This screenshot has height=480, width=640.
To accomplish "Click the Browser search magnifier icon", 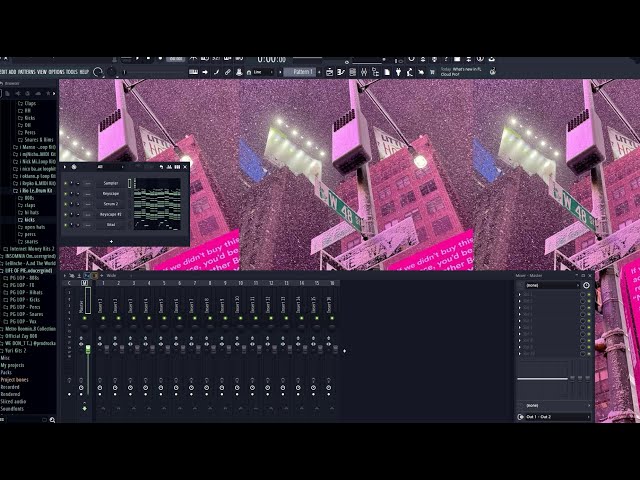I will [52, 420].
